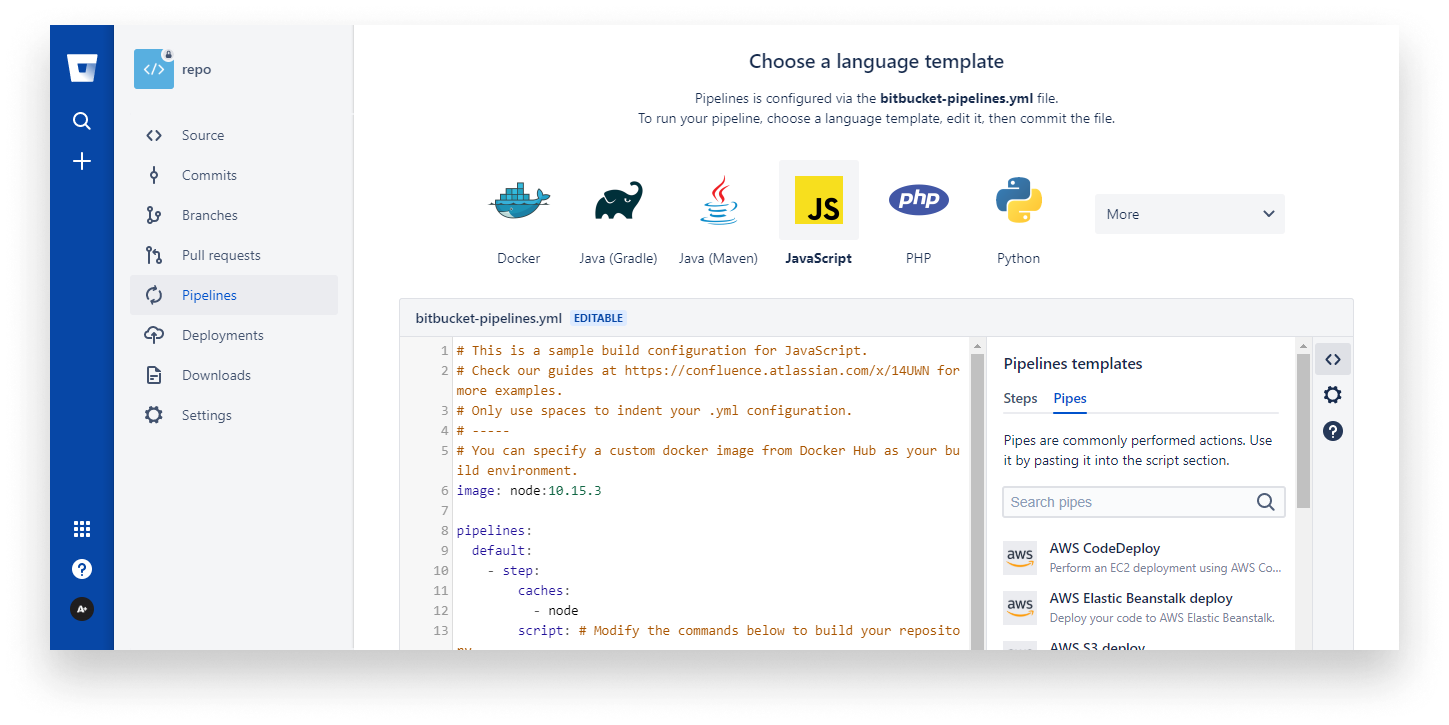This screenshot has height=725, width=1449.
Task: Click the JavaScript label
Action: tap(818, 258)
